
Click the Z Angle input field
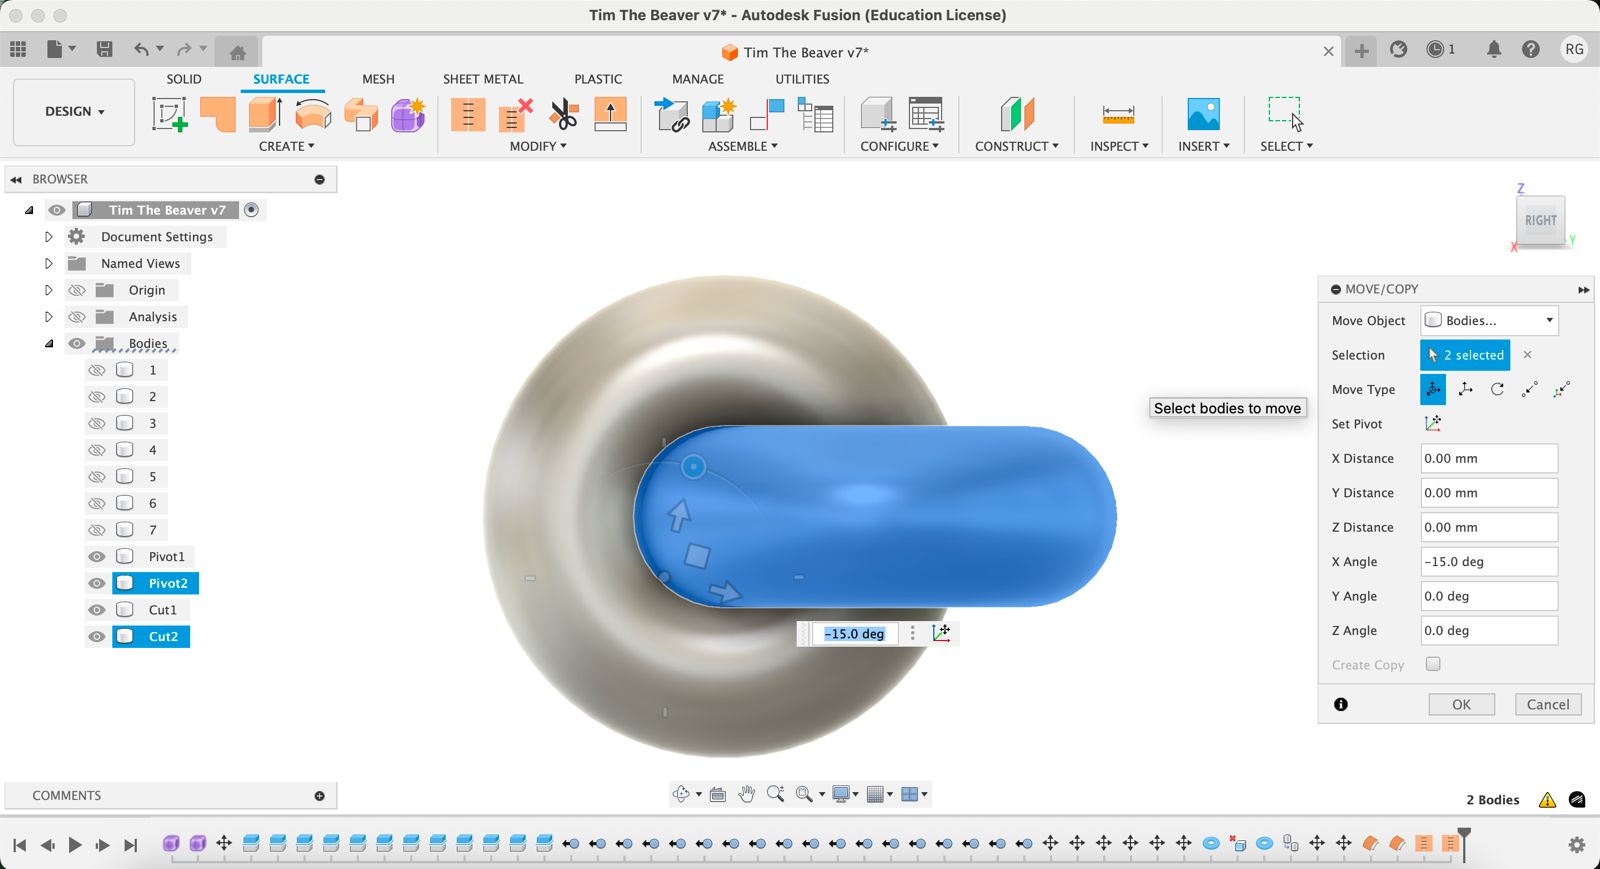[1488, 631]
